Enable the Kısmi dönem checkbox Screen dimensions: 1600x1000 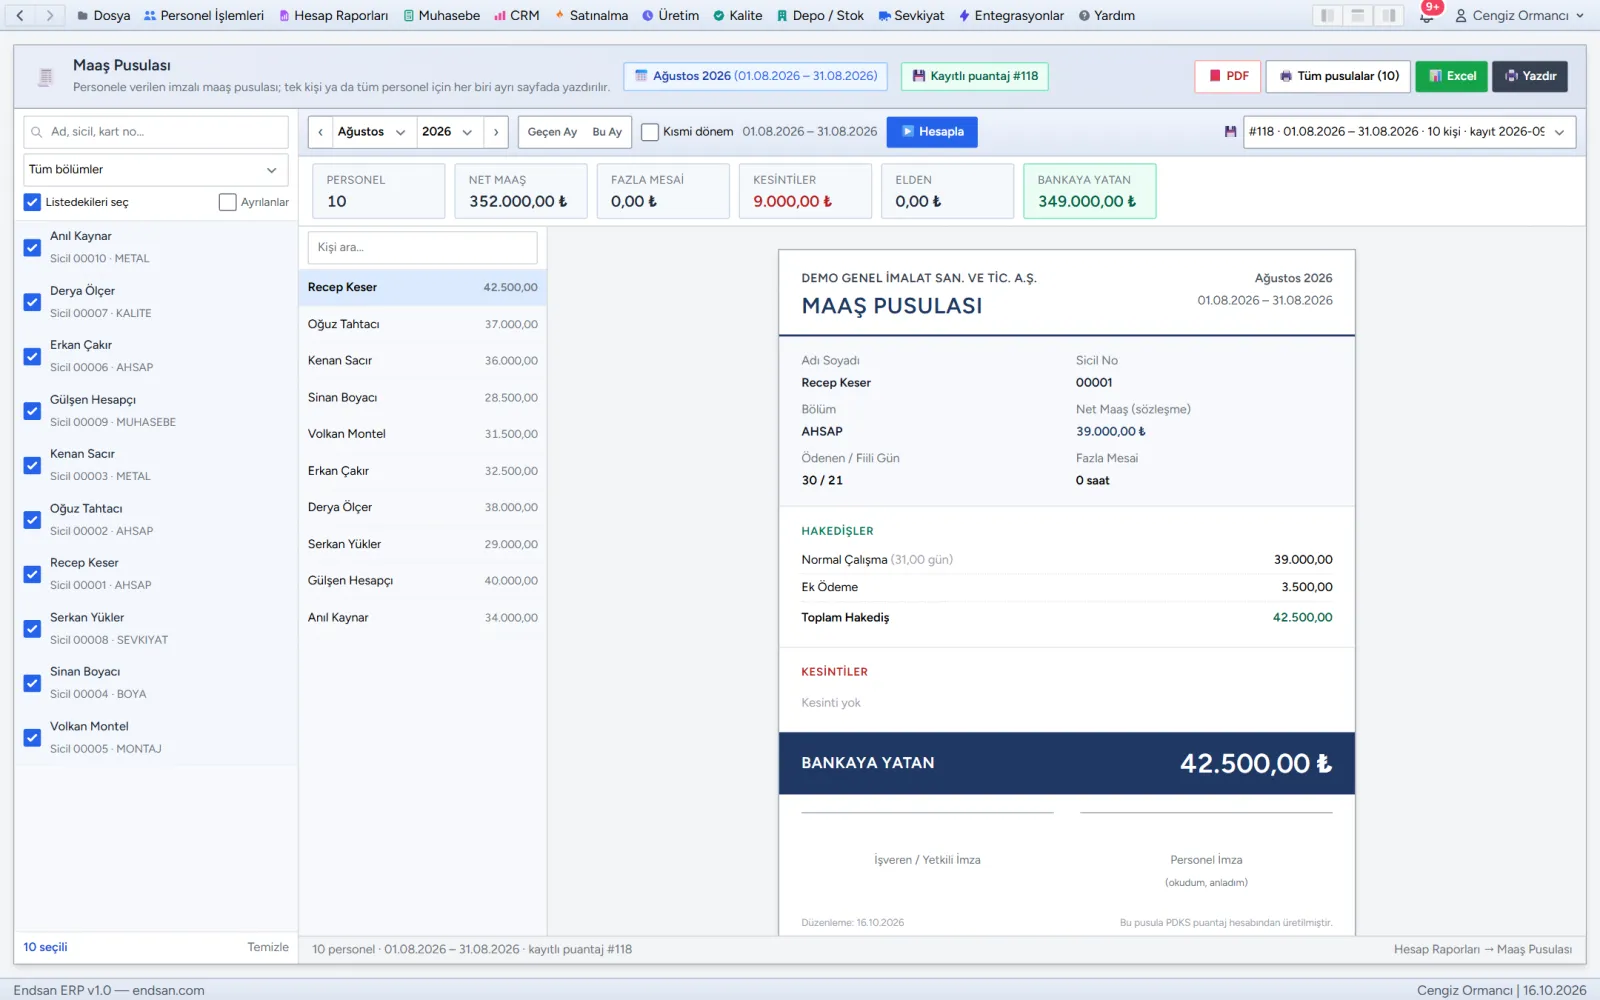pyautogui.click(x=650, y=132)
